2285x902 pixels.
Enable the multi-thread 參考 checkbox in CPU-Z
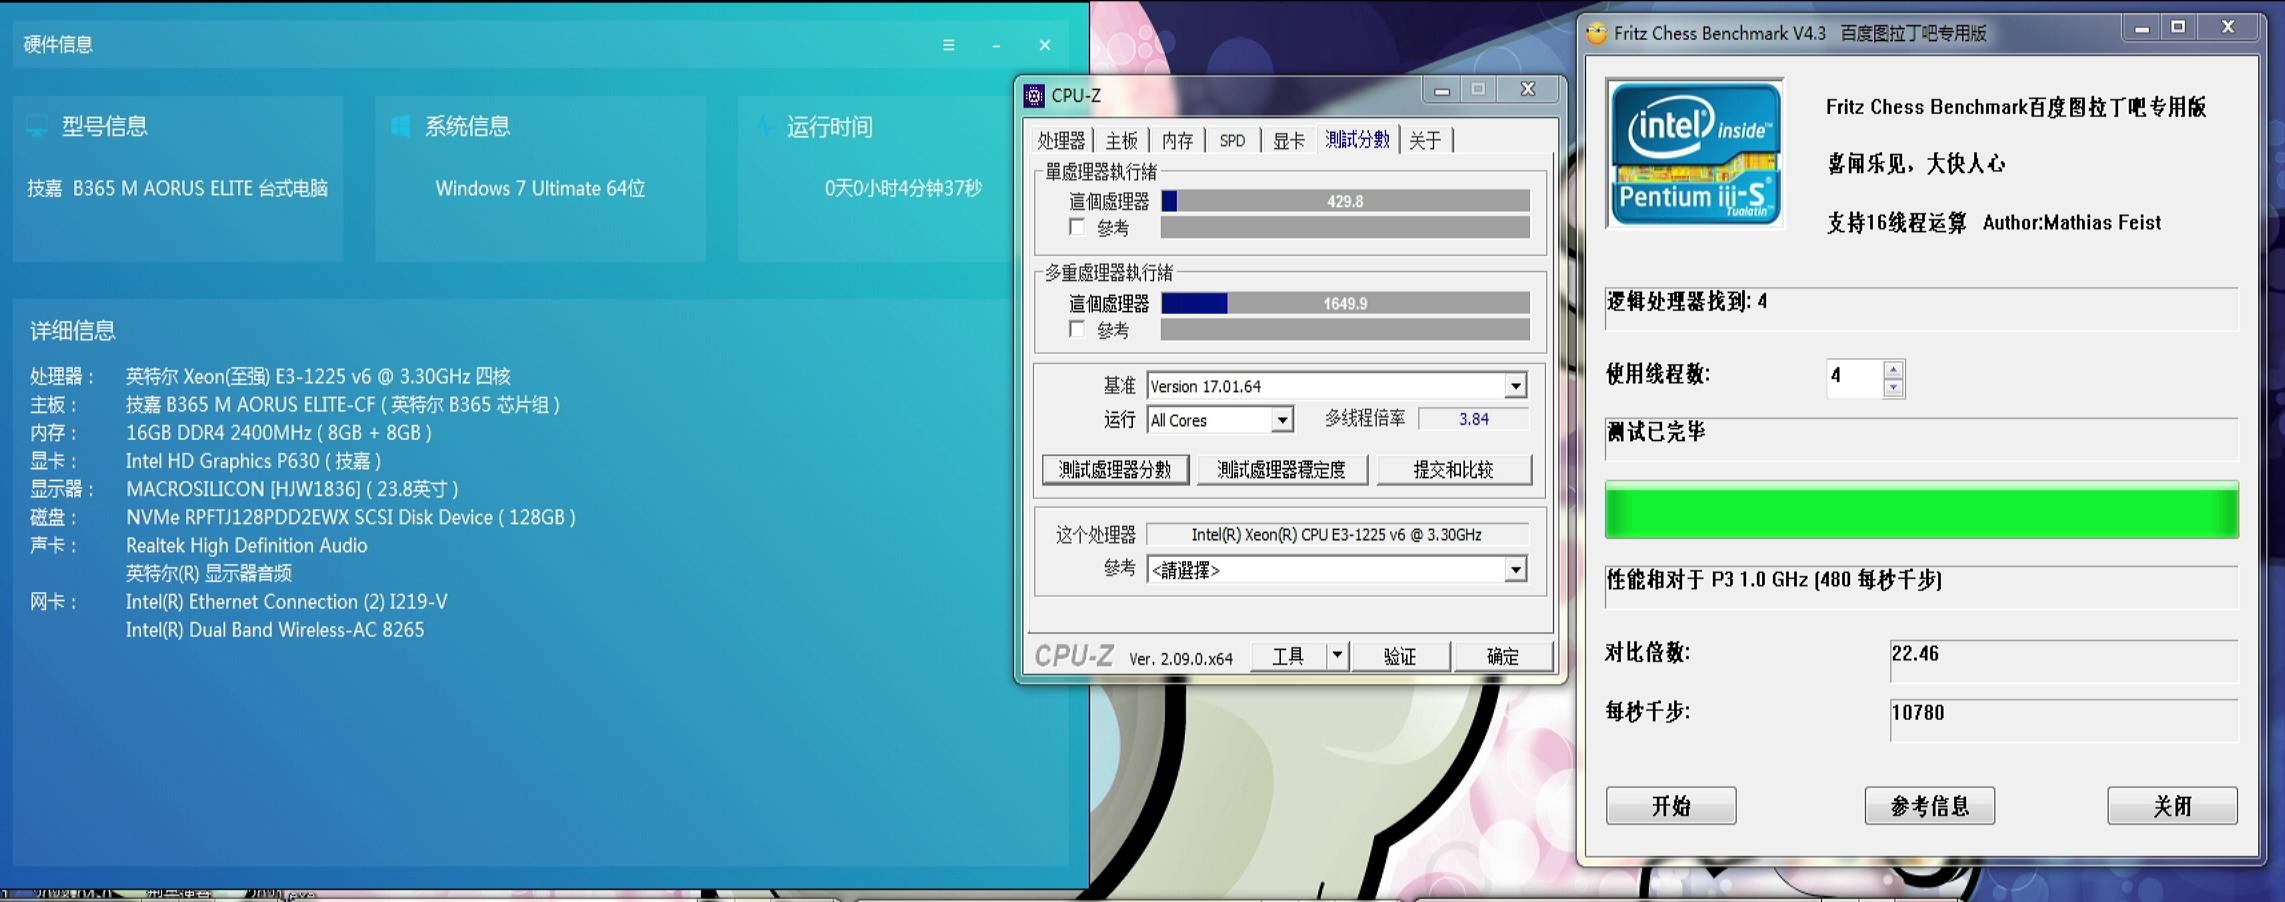click(x=1077, y=329)
